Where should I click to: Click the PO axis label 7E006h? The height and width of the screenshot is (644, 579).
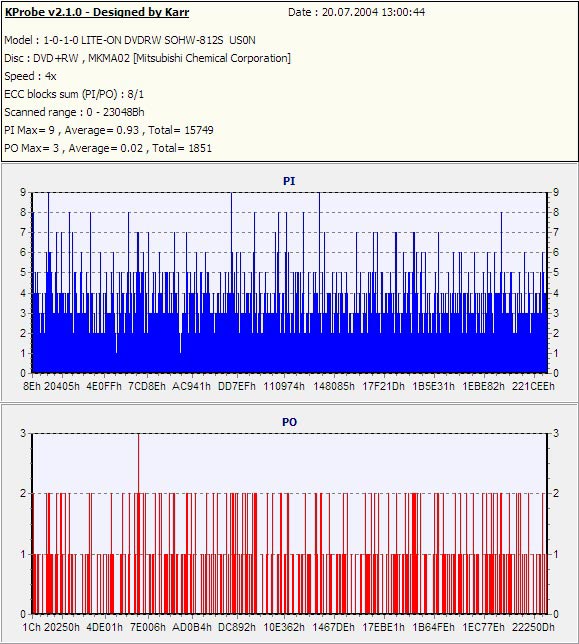pos(148,628)
